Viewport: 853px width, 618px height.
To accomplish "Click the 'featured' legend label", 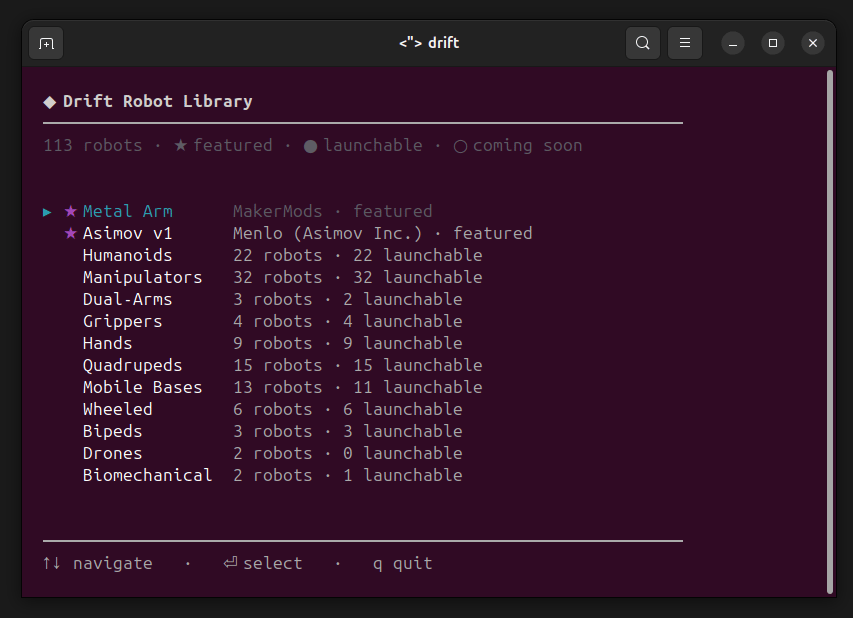I will [233, 145].
